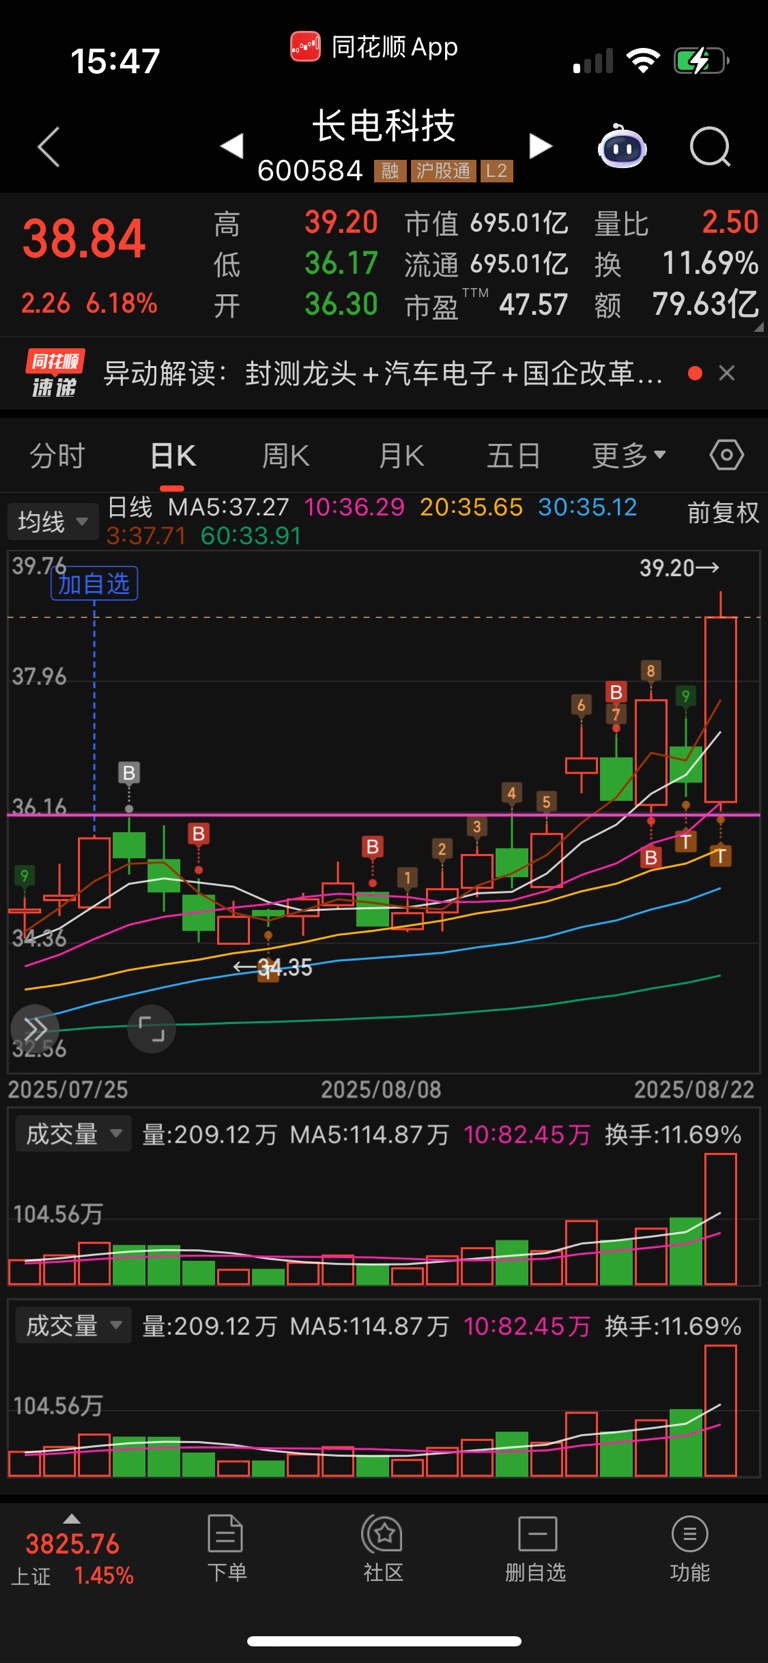Image resolution: width=768 pixels, height=1663 pixels.
Task: Tap the back arrow
Action: tap(49, 147)
